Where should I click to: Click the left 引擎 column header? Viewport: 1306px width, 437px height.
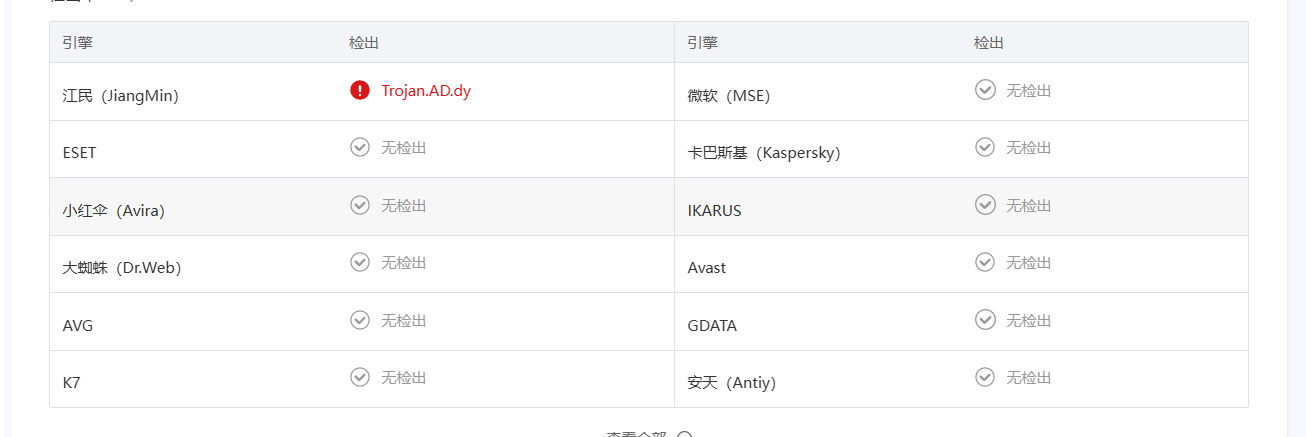78,43
